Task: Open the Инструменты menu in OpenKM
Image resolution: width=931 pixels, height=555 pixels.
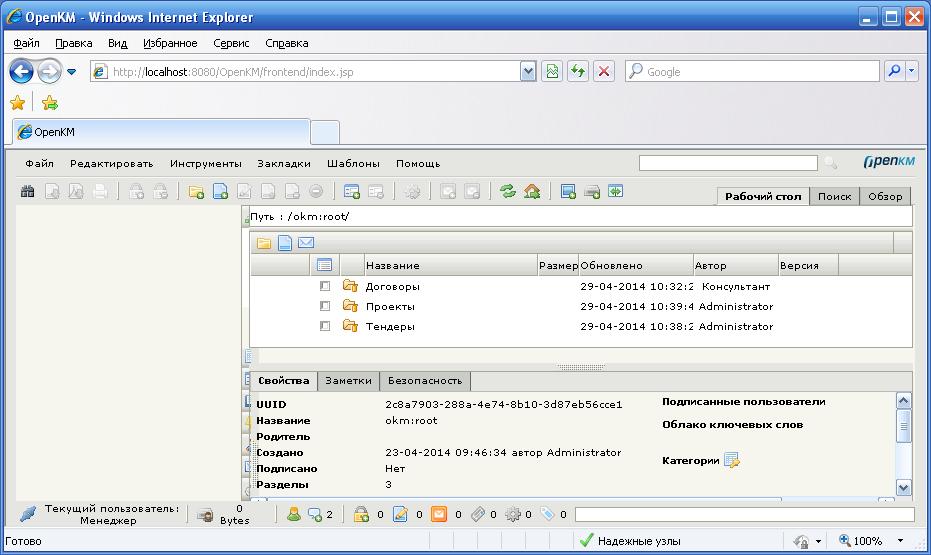Action: [205, 164]
